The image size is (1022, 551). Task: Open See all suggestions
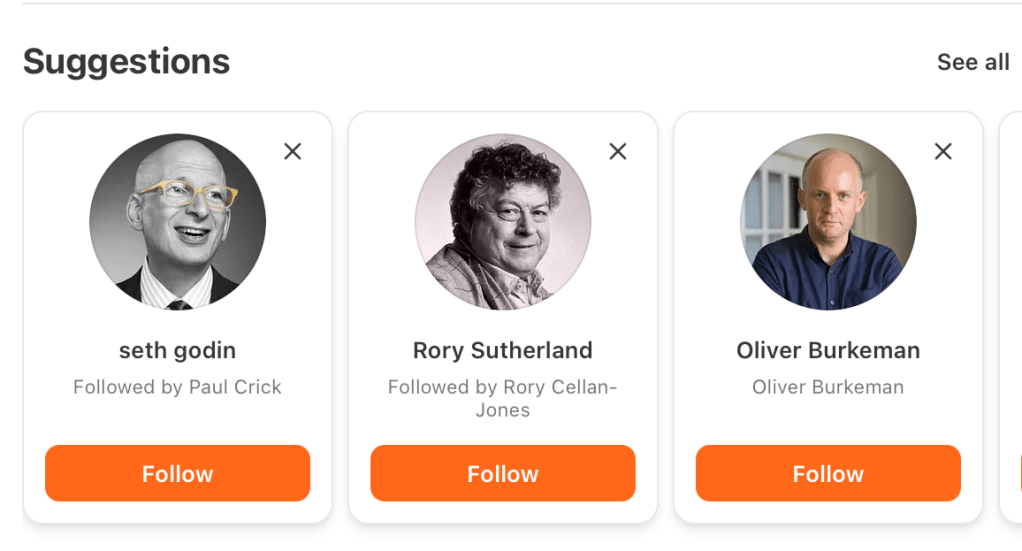click(x=972, y=62)
